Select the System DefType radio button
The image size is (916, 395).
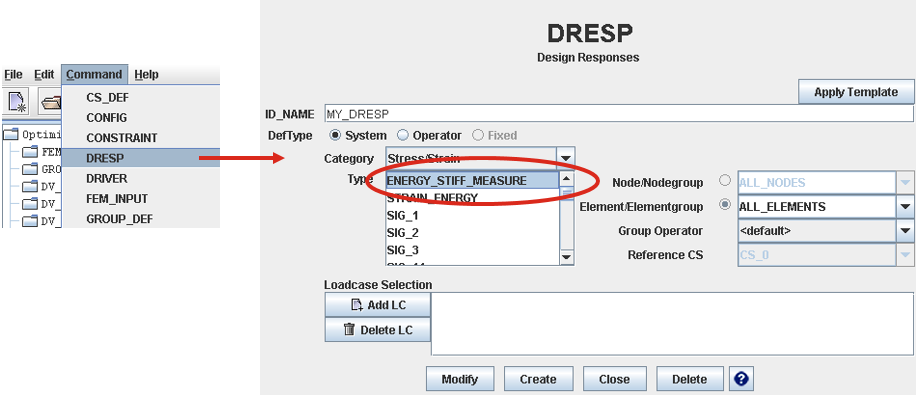[x=335, y=135]
